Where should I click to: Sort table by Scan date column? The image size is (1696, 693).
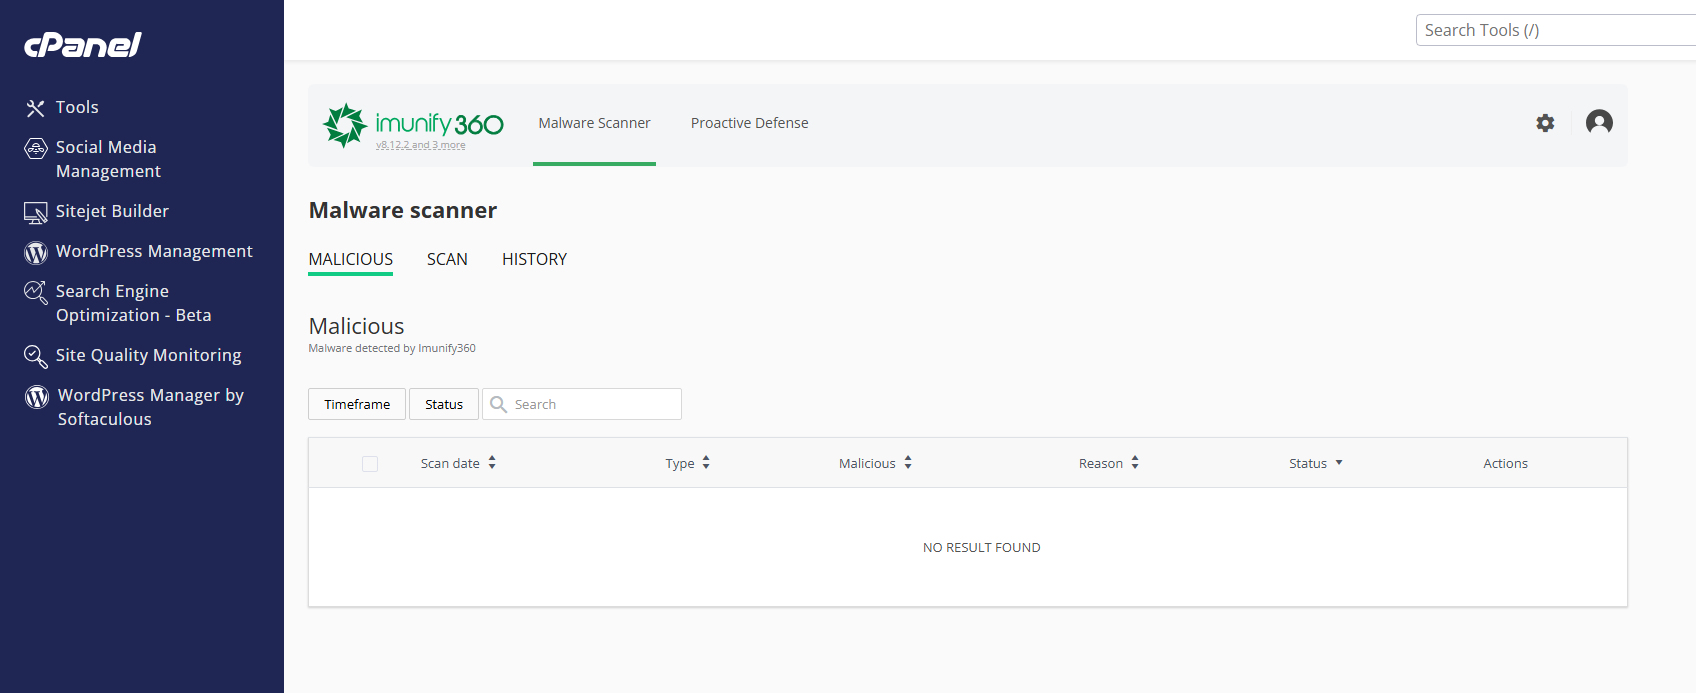click(458, 463)
